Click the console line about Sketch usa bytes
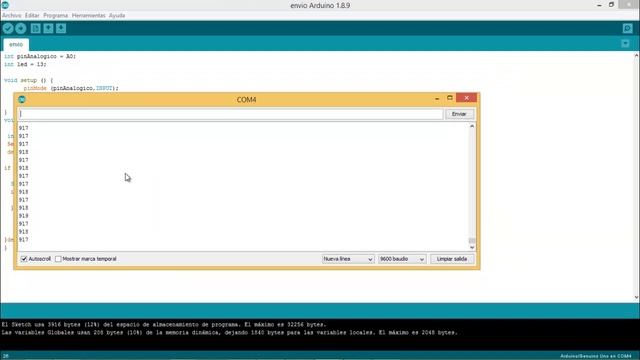This screenshot has height=360, width=640. 164,325
